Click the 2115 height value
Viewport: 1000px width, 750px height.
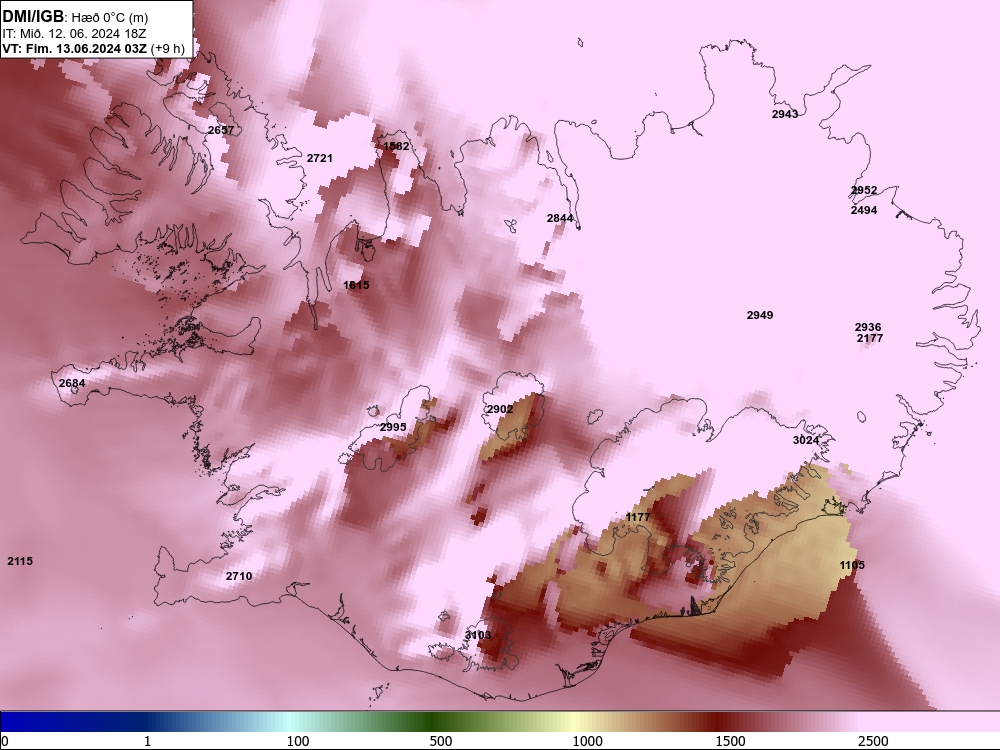click(x=20, y=561)
